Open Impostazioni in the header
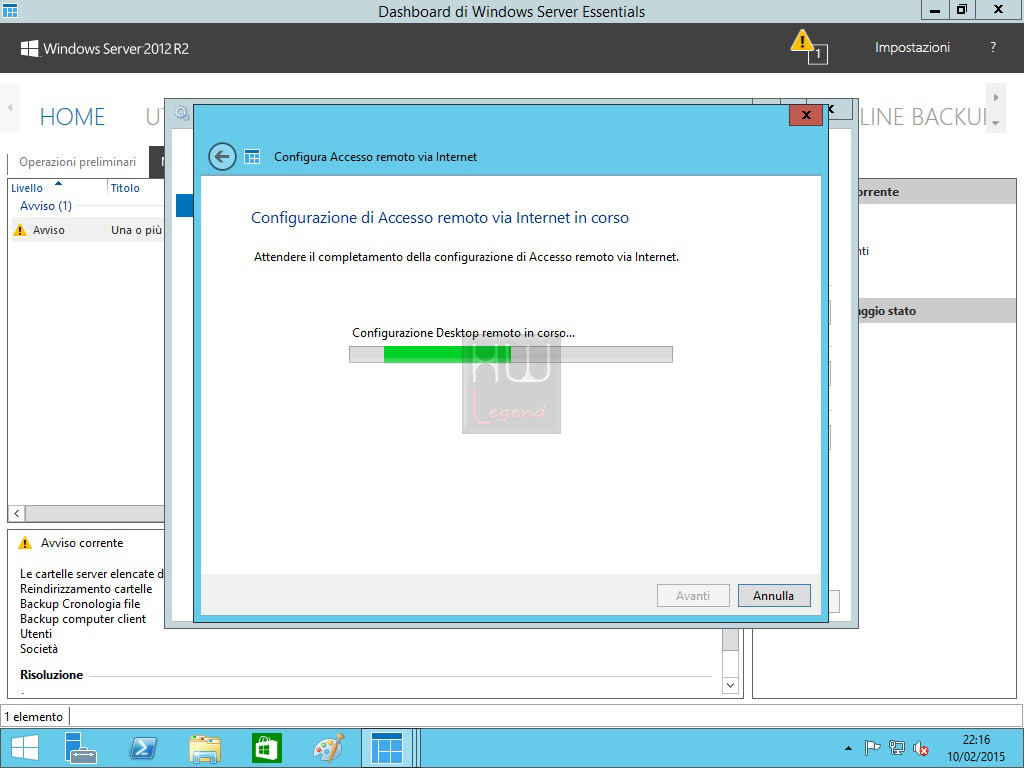Screen dimensions: 1024x768 912,47
